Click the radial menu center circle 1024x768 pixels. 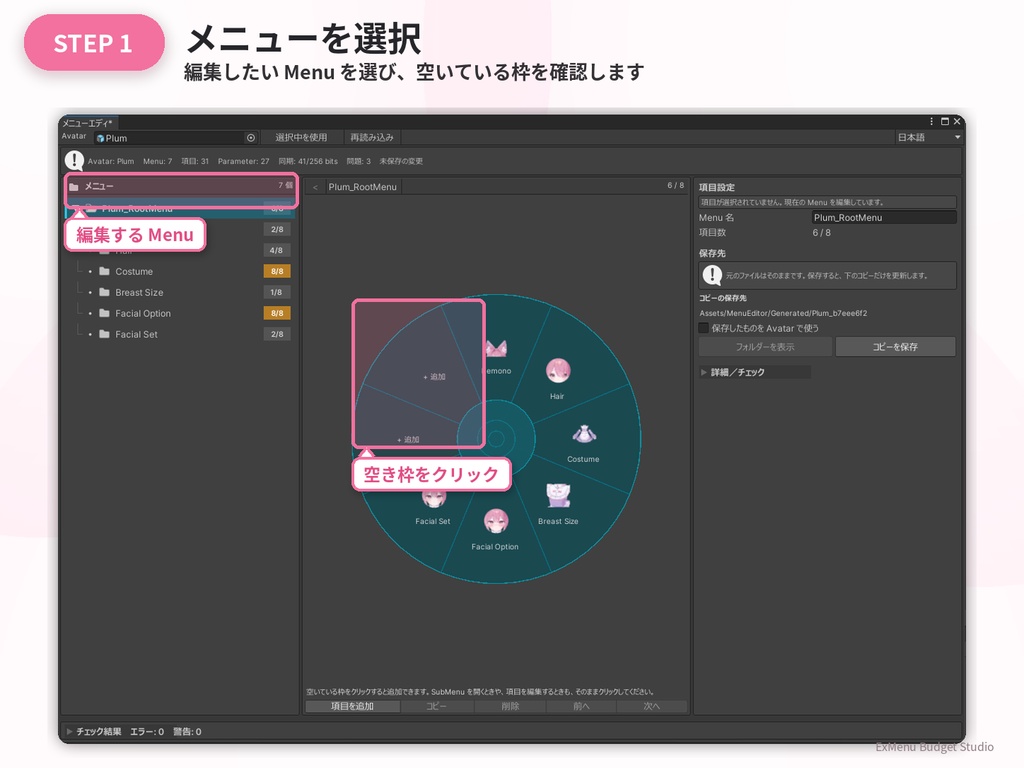(x=496, y=439)
